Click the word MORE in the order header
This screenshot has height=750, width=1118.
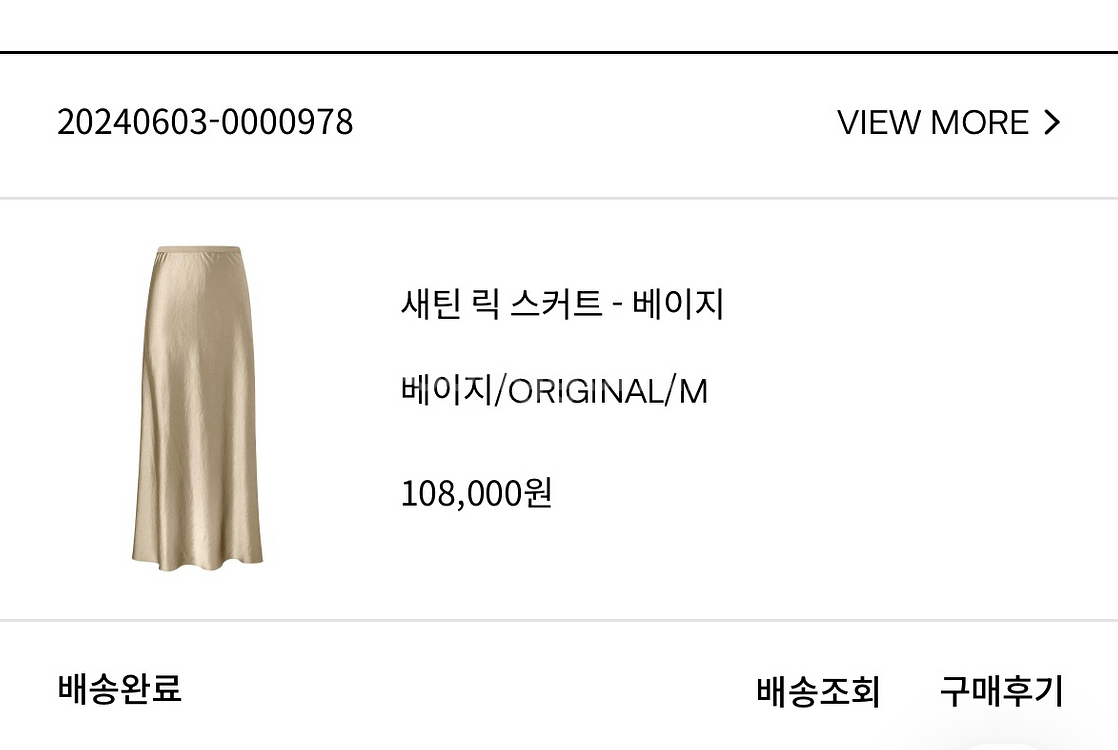coord(979,123)
